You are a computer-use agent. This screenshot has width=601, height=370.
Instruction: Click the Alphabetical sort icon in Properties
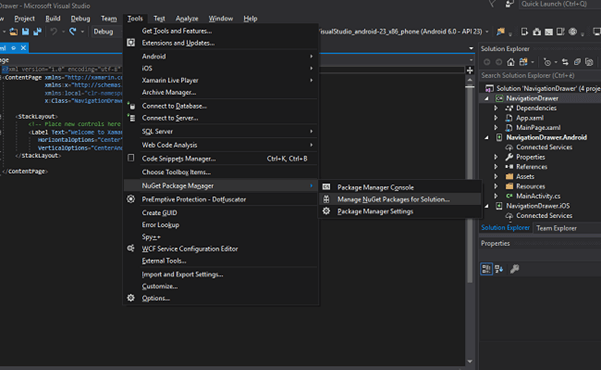point(499,269)
